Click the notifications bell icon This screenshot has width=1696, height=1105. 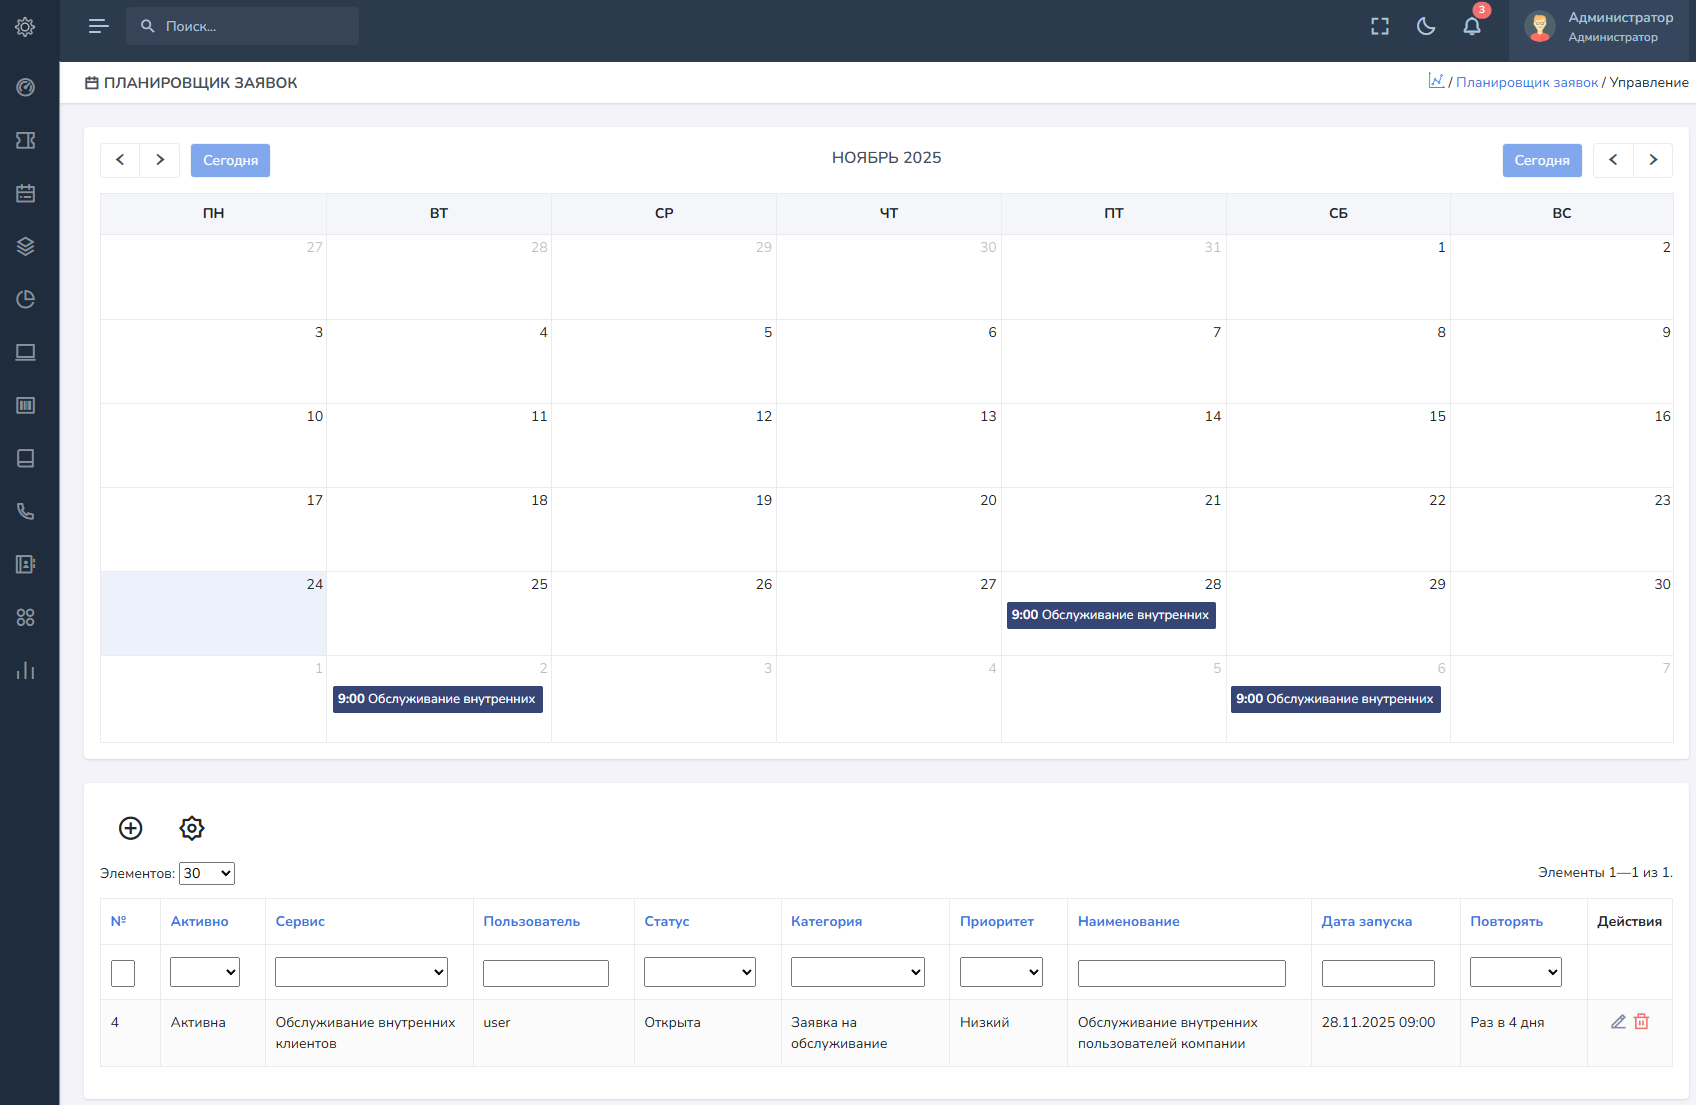tap(1471, 27)
